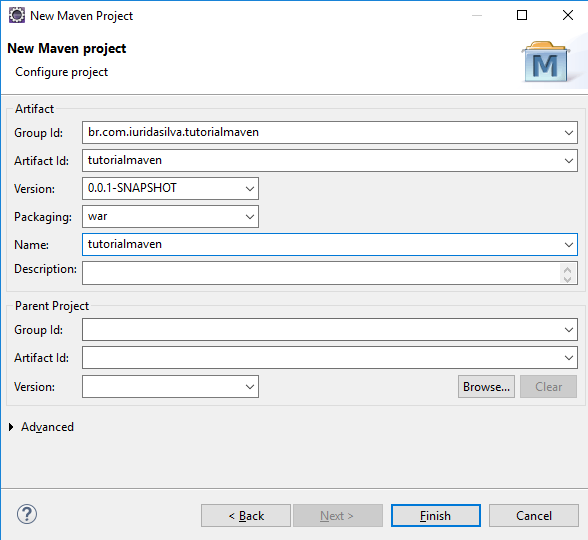Click the Advanced label text
588x540 pixels.
click(x=47, y=427)
